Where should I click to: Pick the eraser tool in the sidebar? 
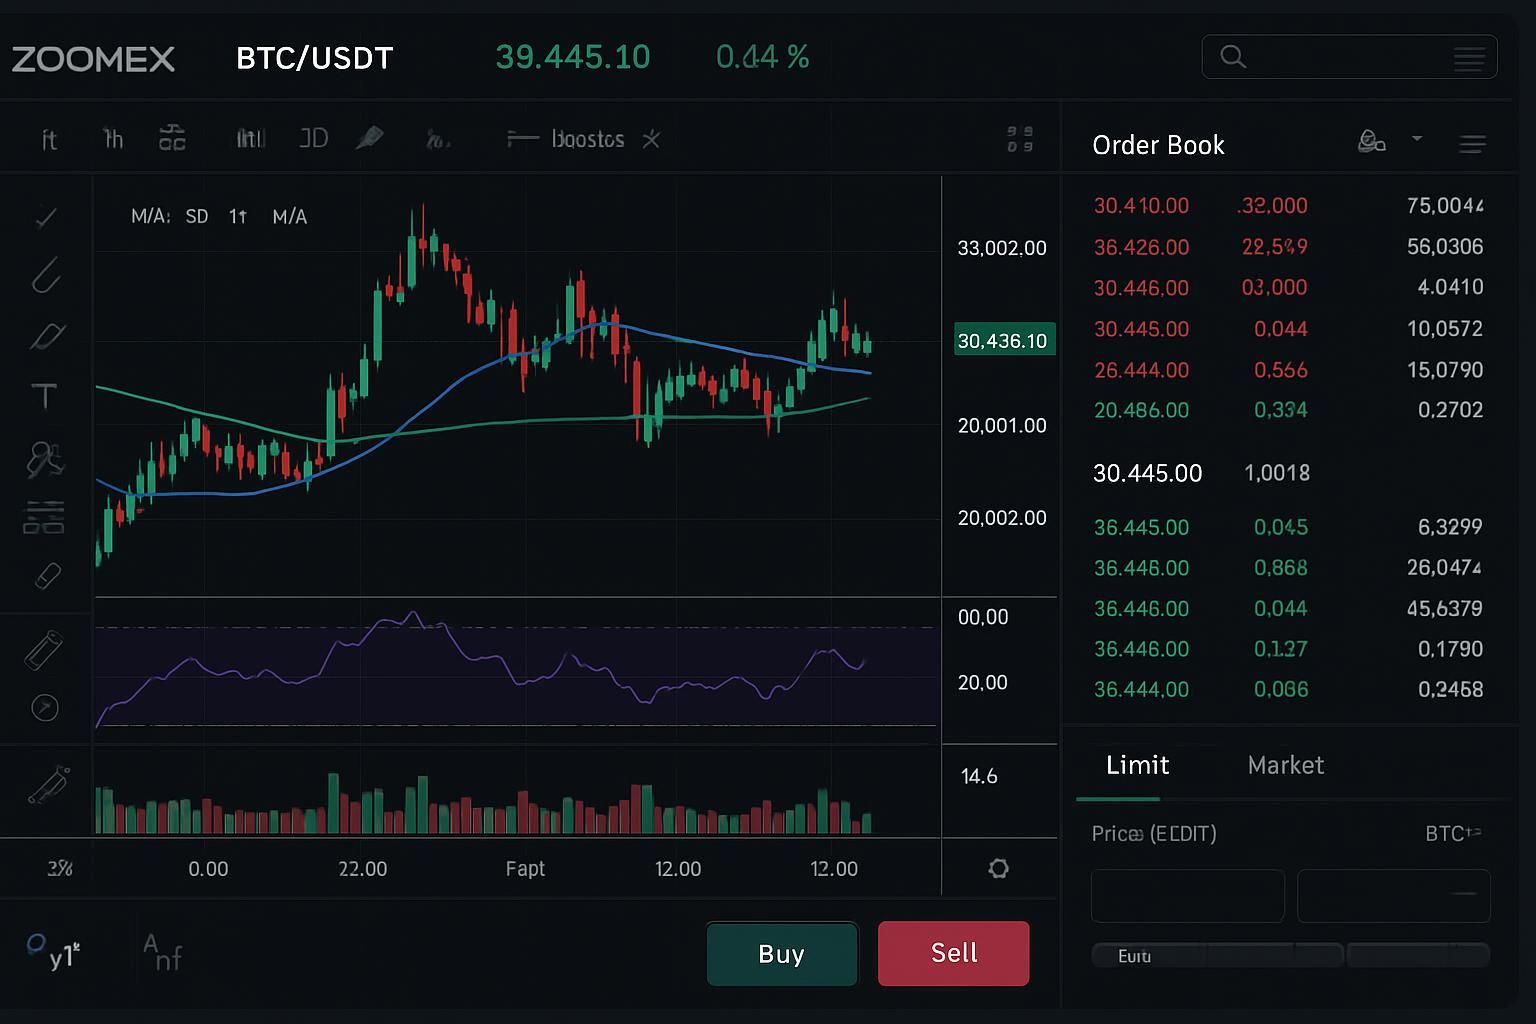point(47,577)
